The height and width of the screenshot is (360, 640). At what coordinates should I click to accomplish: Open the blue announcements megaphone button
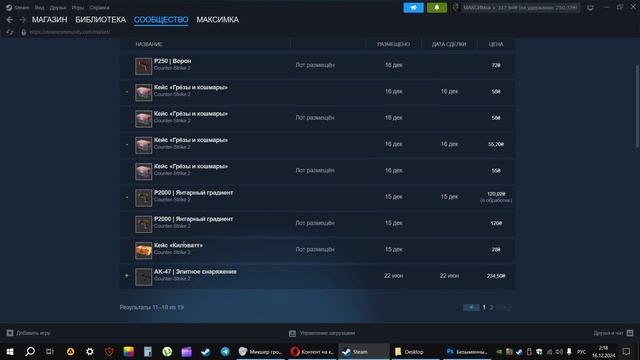[x=413, y=7]
